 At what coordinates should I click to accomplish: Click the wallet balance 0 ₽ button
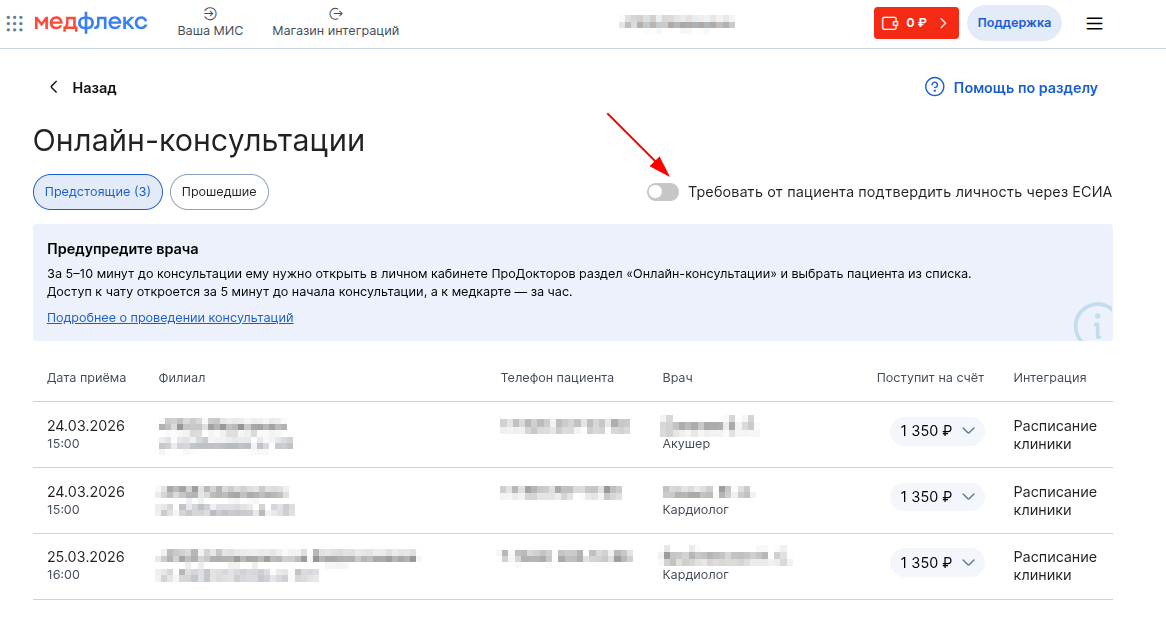click(916, 22)
